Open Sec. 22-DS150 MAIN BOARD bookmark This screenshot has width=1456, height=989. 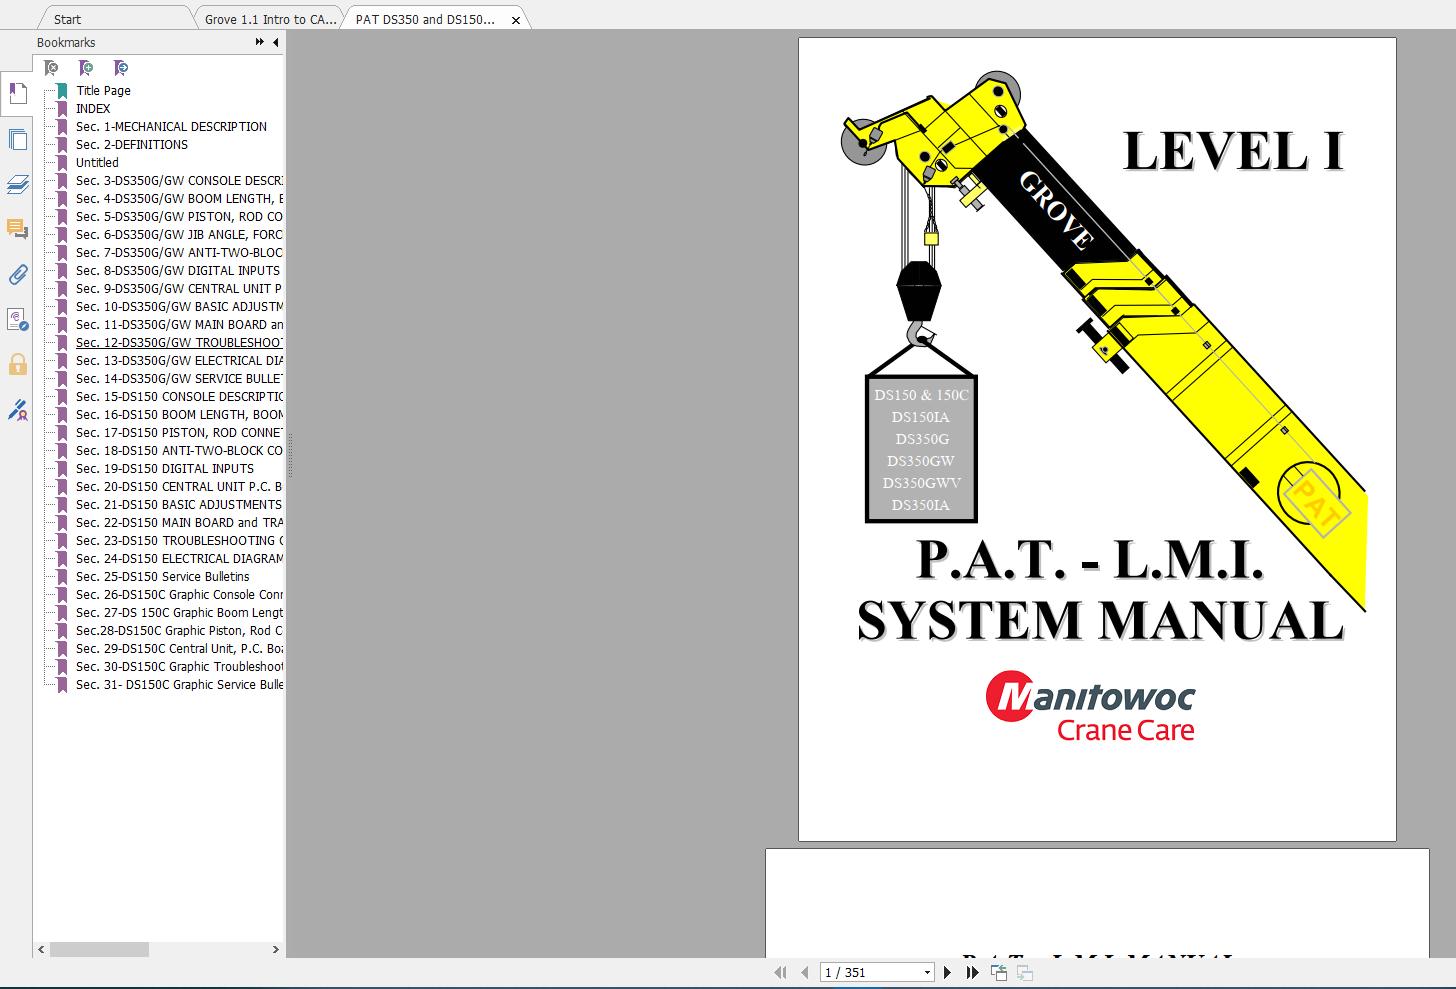tap(179, 522)
